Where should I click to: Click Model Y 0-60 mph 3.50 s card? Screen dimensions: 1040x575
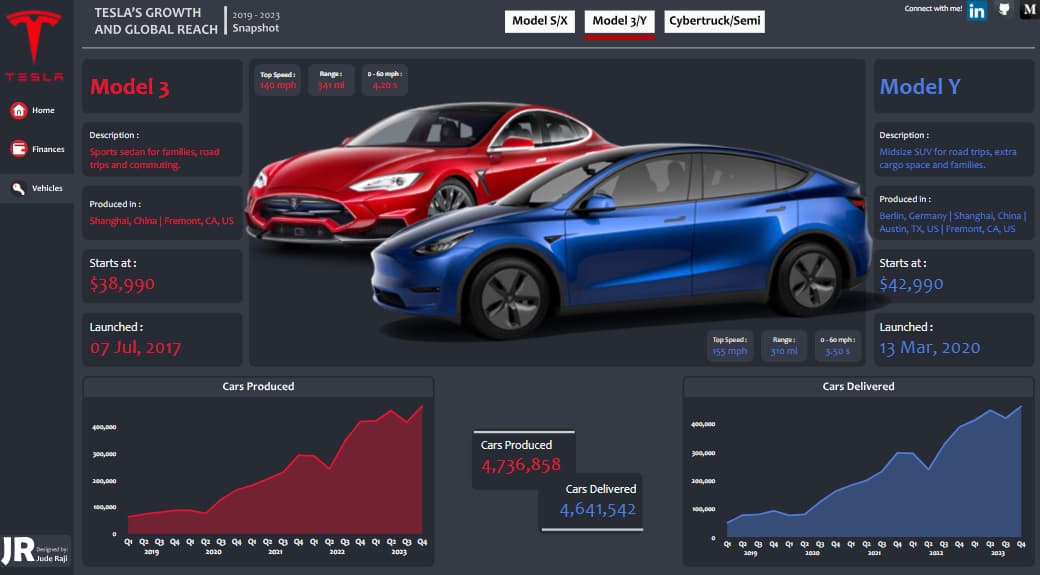(x=838, y=346)
